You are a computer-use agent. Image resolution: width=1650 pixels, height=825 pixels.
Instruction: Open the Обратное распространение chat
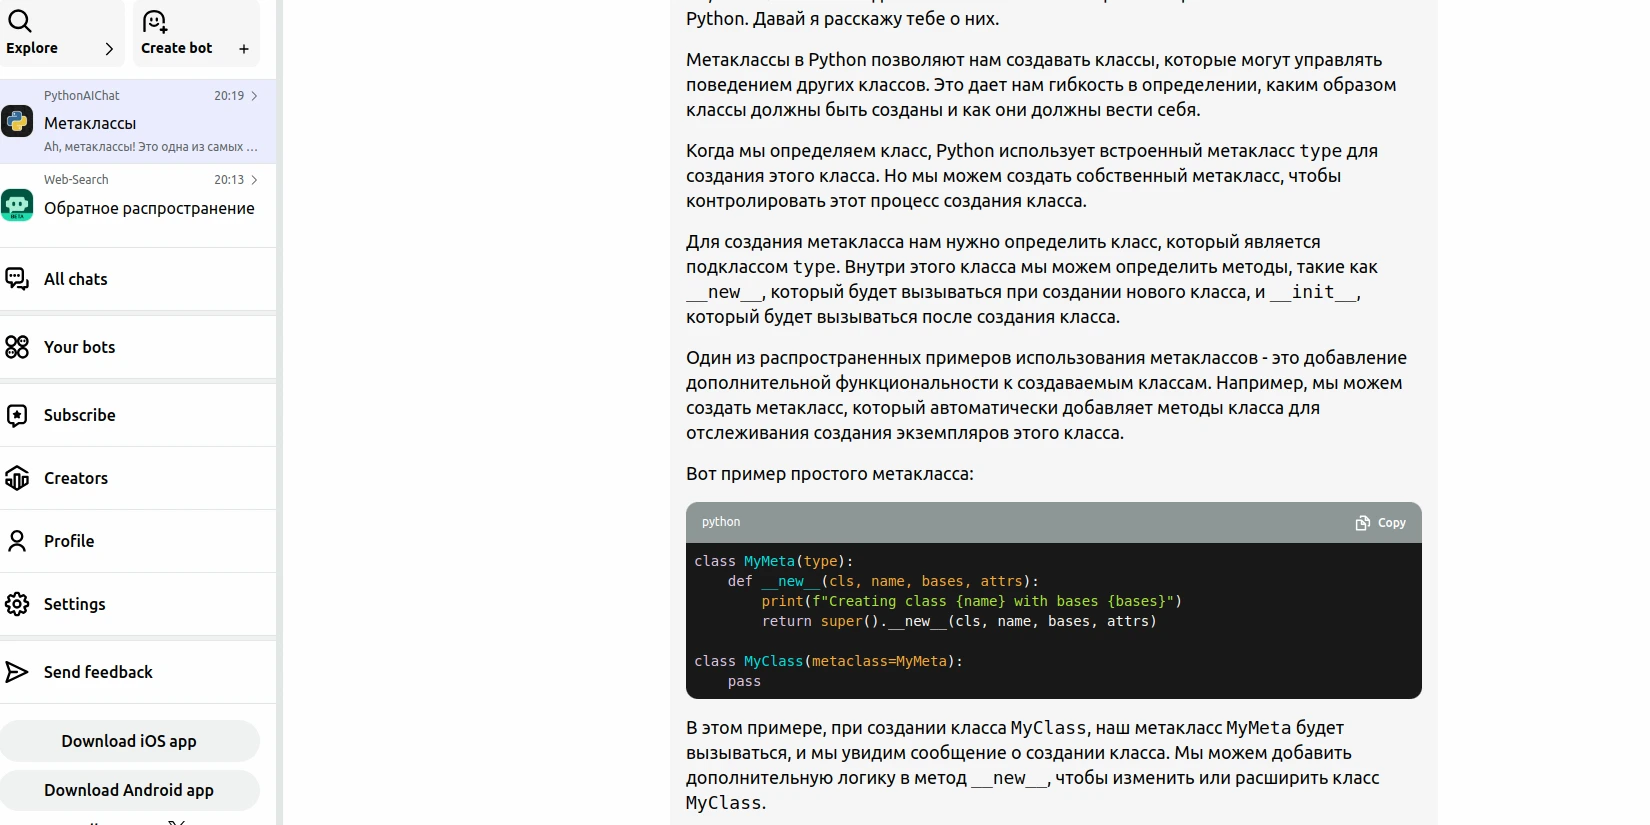coord(149,208)
